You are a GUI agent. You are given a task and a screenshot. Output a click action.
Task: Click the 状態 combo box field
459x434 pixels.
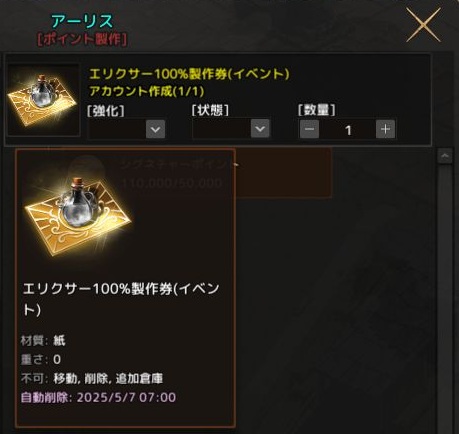231,128
